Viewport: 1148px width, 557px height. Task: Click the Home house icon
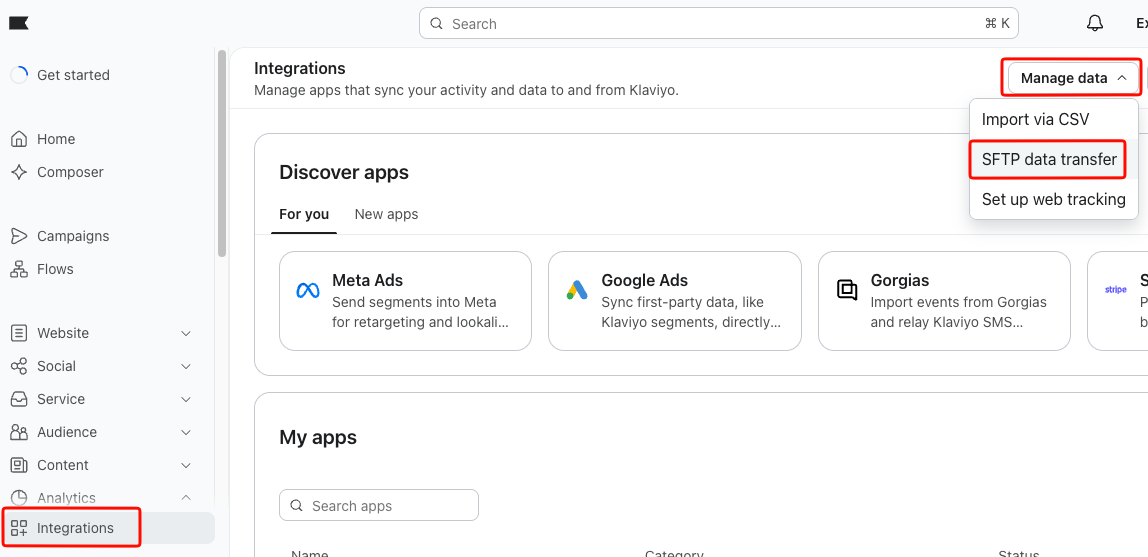point(19,139)
